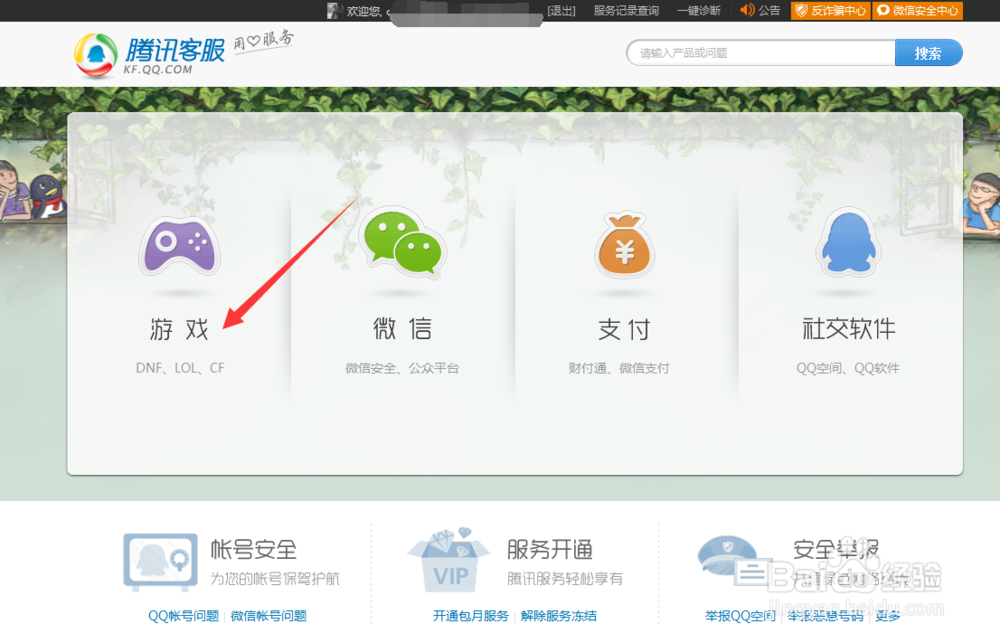
Task: Open the green WeChat bubbles icon
Action: [x=402, y=242]
